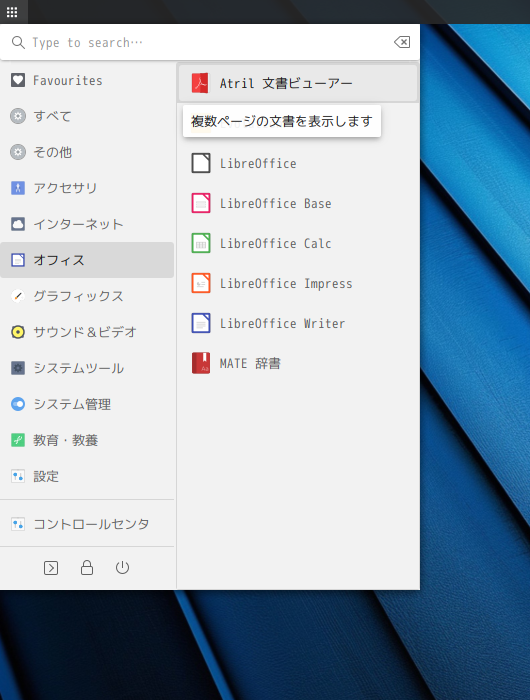
Task: Launch LibreOffice Impress
Action: [x=298, y=283]
